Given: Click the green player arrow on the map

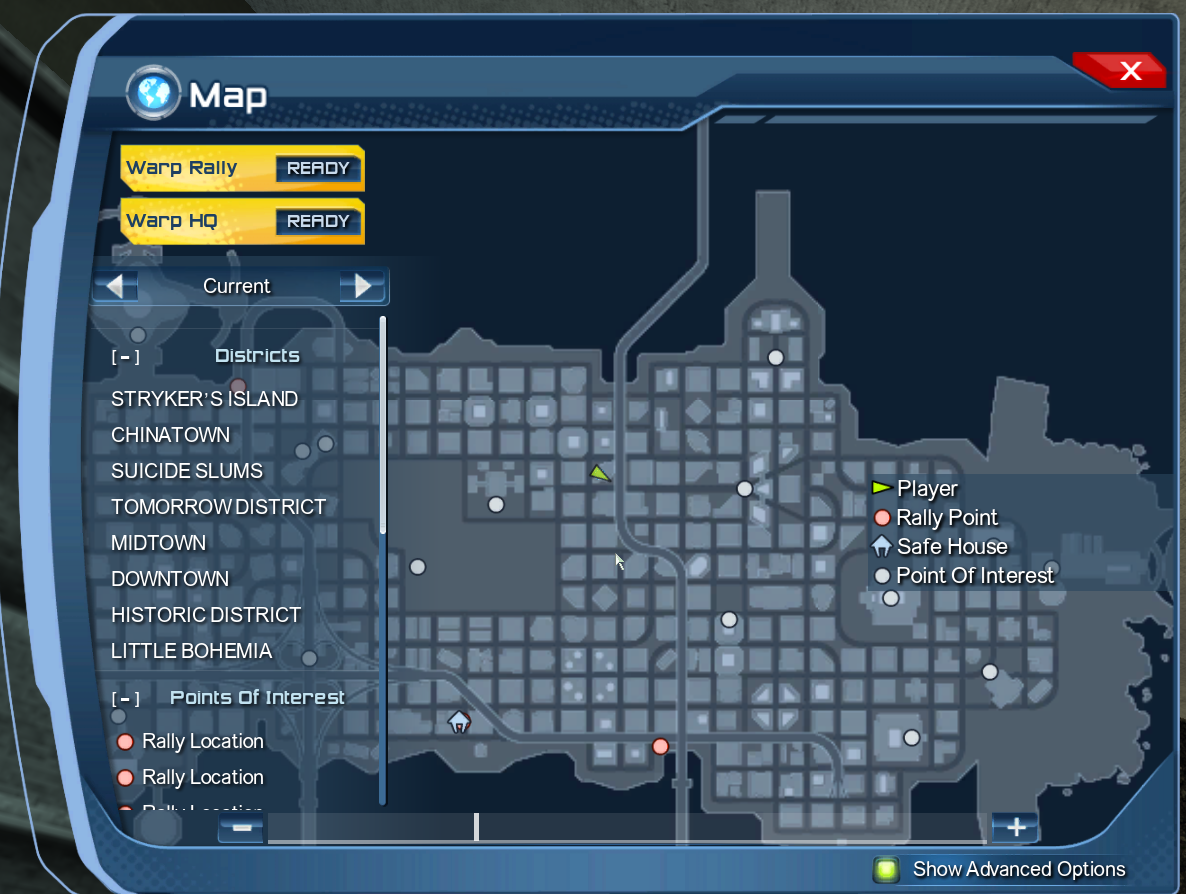Looking at the screenshot, I should point(600,473).
